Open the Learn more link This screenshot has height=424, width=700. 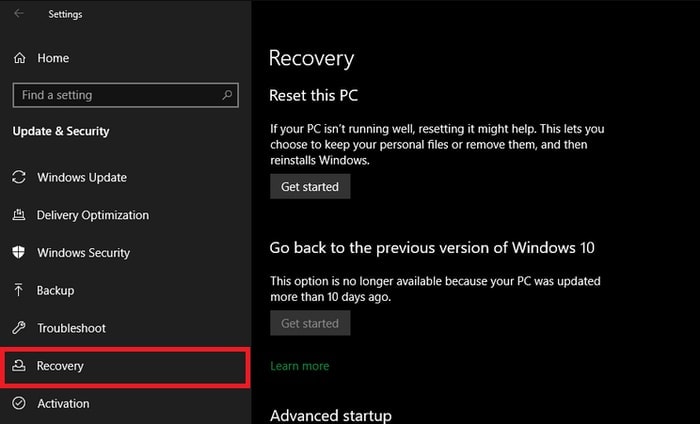click(300, 366)
